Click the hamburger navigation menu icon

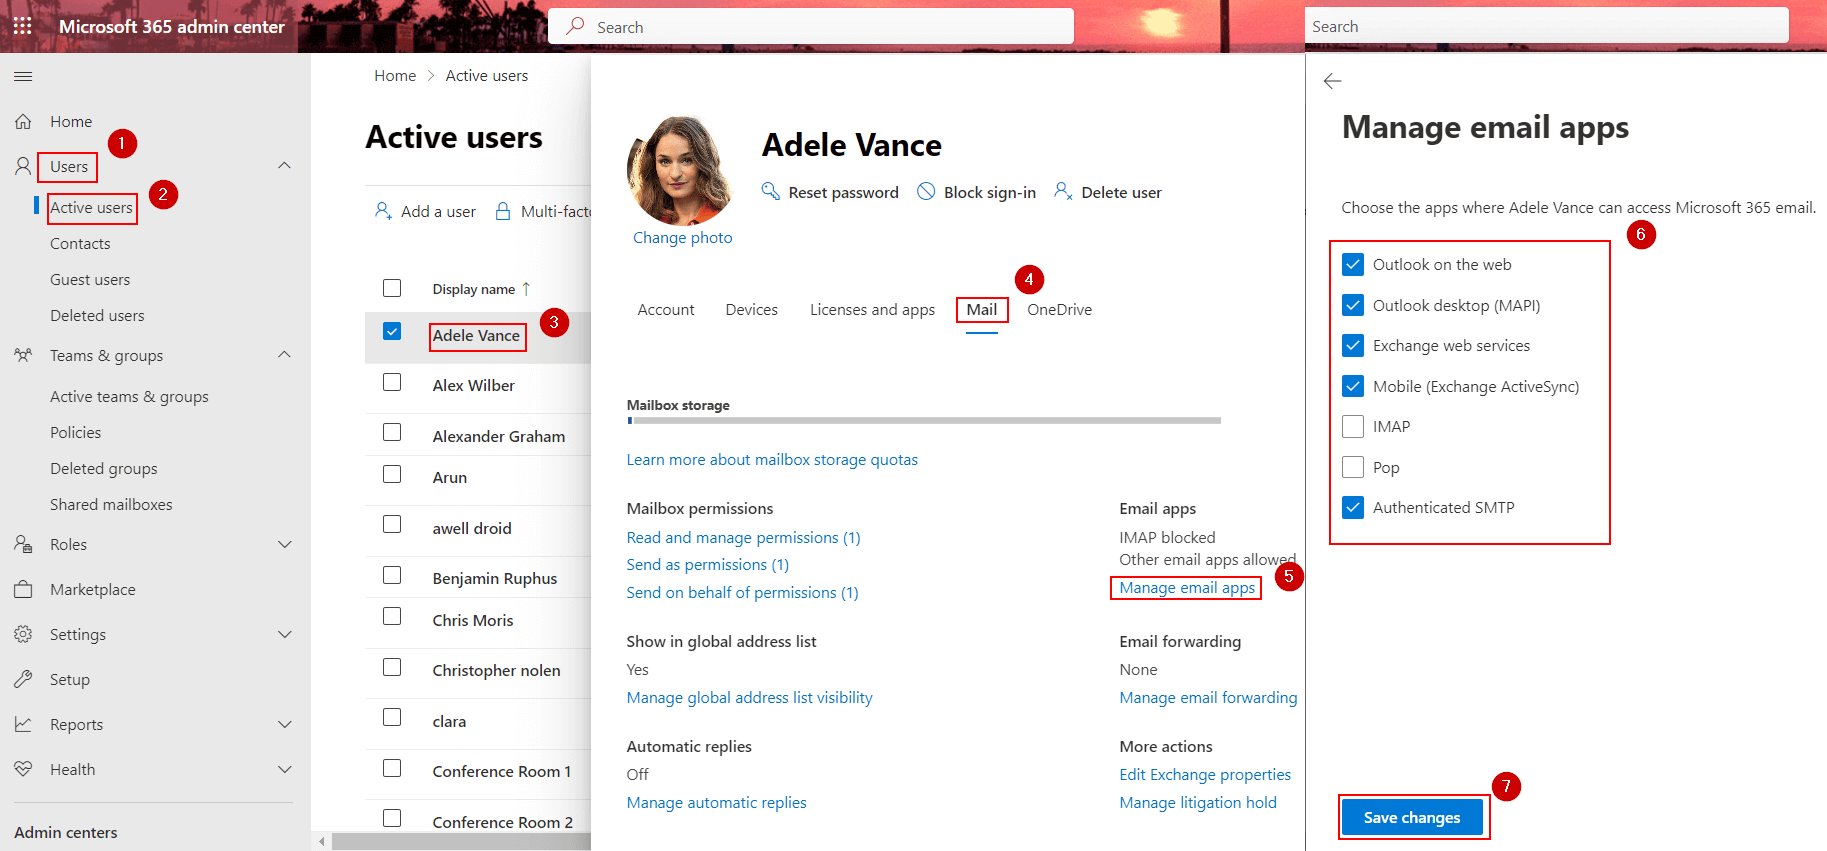[23, 77]
